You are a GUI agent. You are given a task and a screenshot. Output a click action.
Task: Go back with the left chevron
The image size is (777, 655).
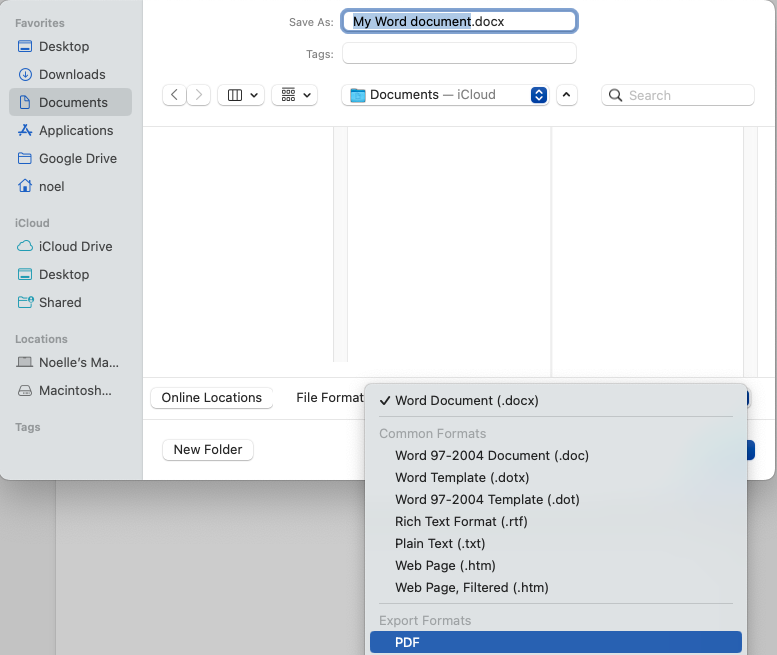(x=174, y=95)
